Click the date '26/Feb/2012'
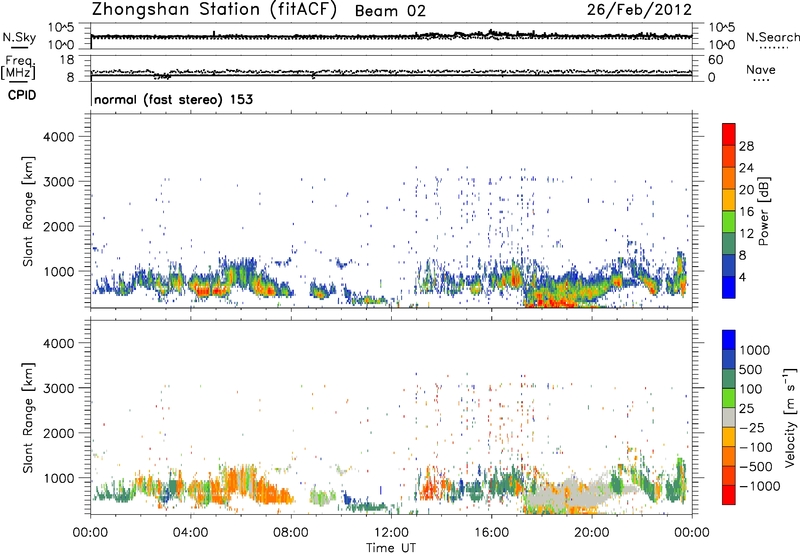The image size is (800, 554). [639, 9]
